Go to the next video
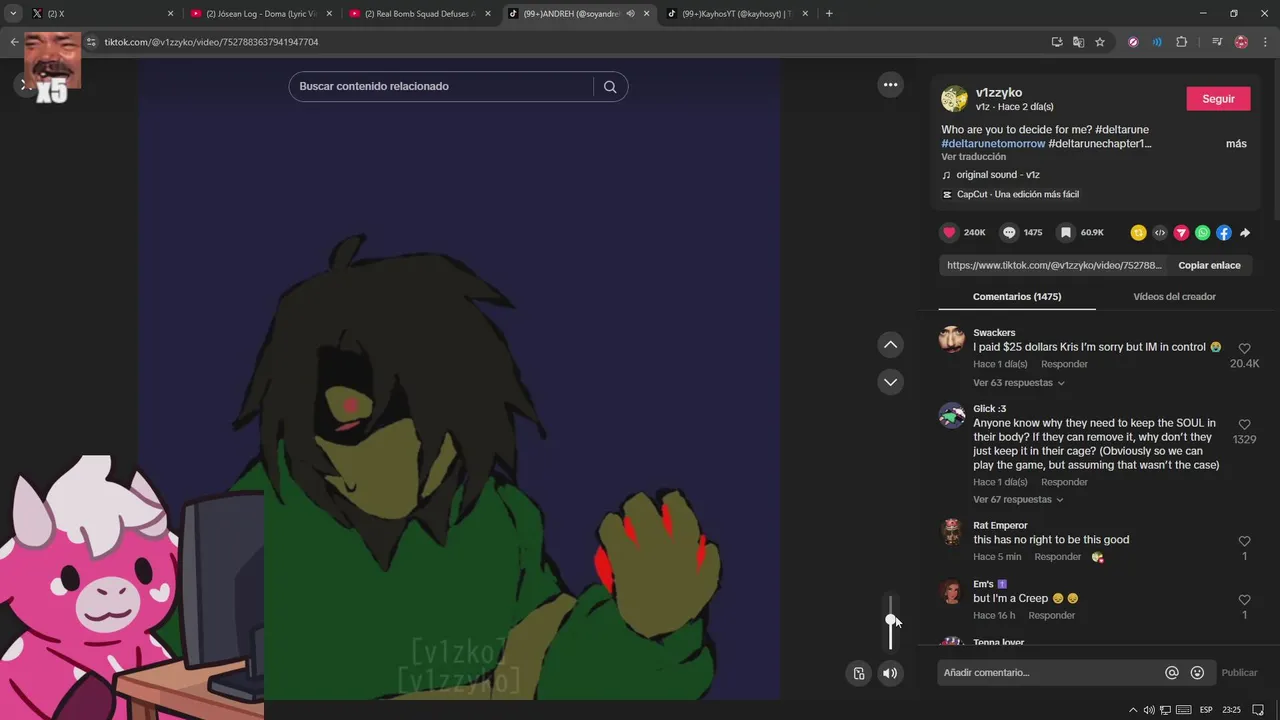Image resolution: width=1280 pixels, height=720 pixels. click(x=890, y=382)
